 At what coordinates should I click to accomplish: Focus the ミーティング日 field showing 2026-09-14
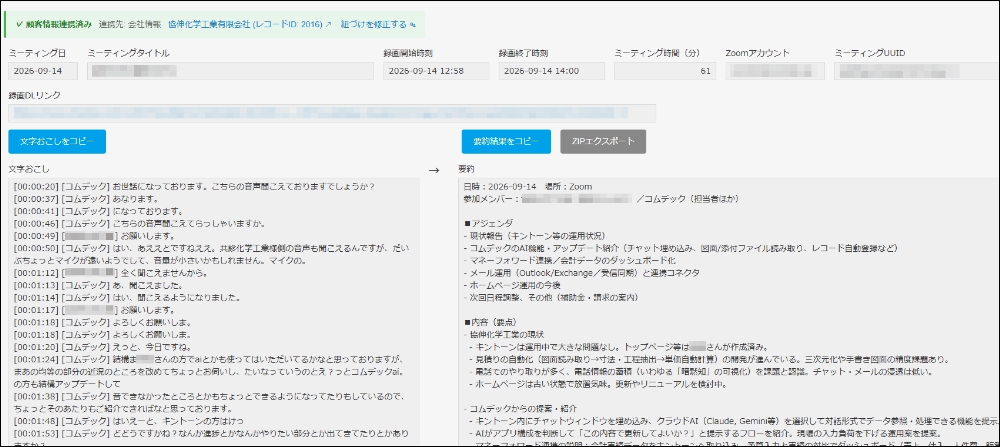coord(43,71)
